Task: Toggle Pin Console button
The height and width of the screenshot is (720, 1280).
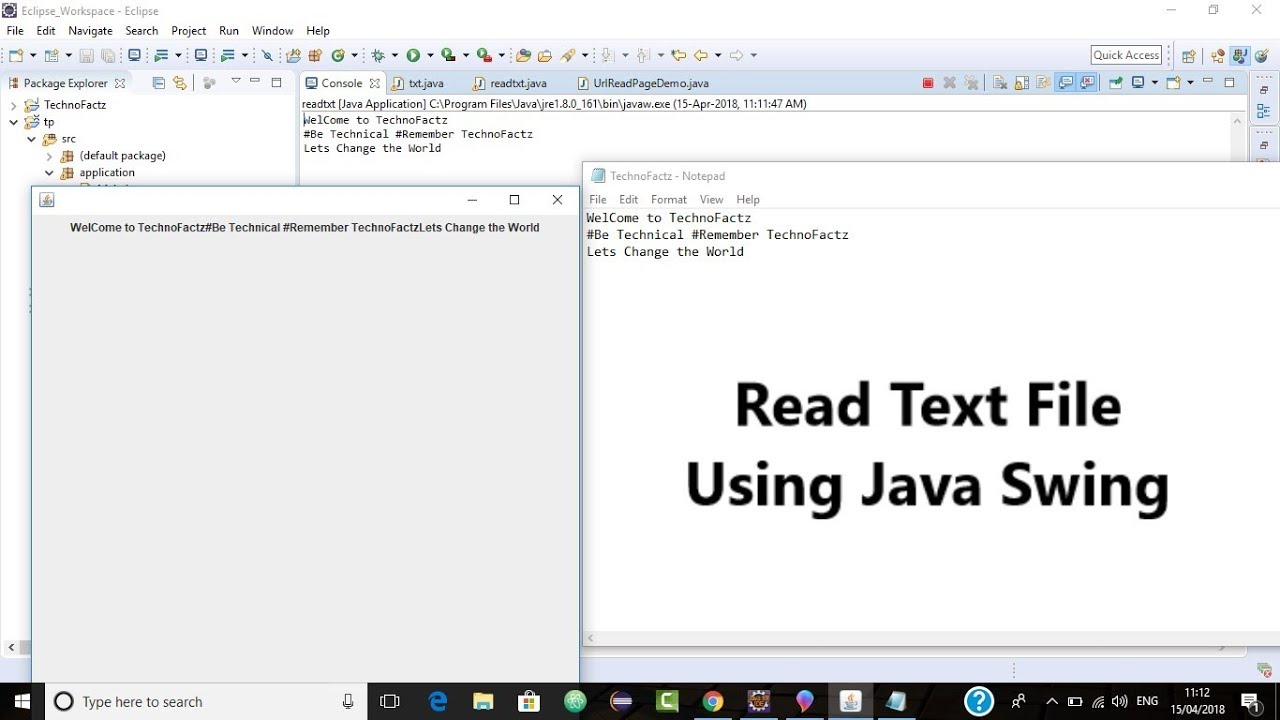Action: coord(1115,83)
